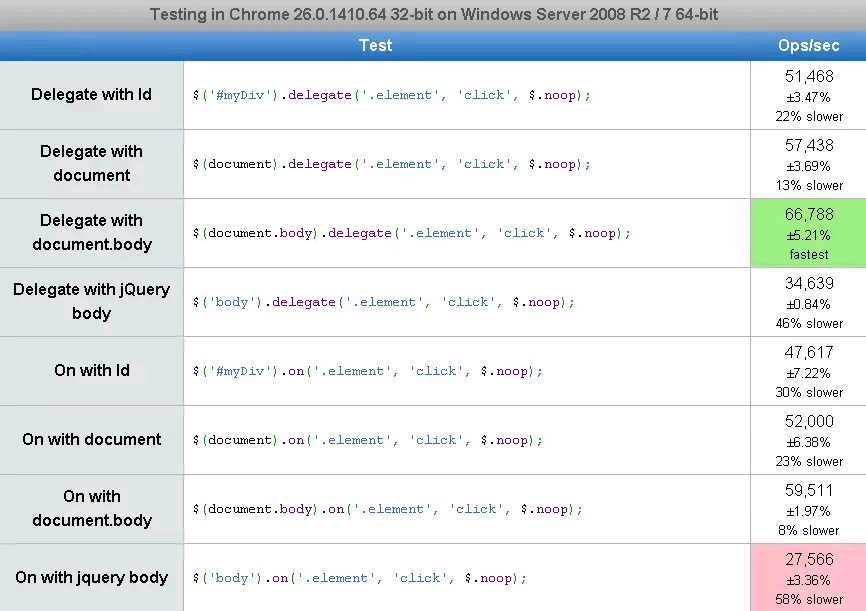Click the "Testing in Chrome" table caption
The image size is (866, 611).
[x=433, y=15]
